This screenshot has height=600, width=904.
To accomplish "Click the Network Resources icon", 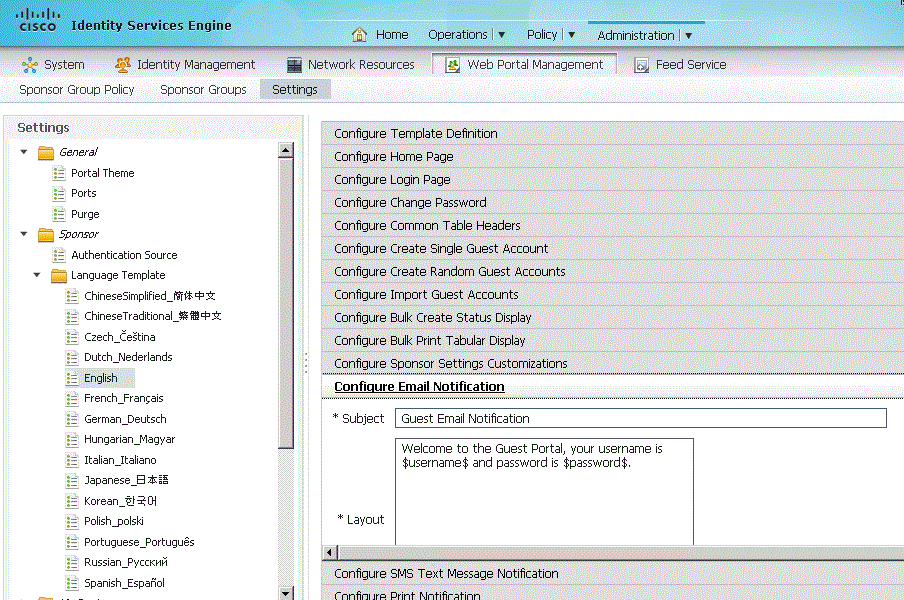I will pyautogui.click(x=294, y=65).
